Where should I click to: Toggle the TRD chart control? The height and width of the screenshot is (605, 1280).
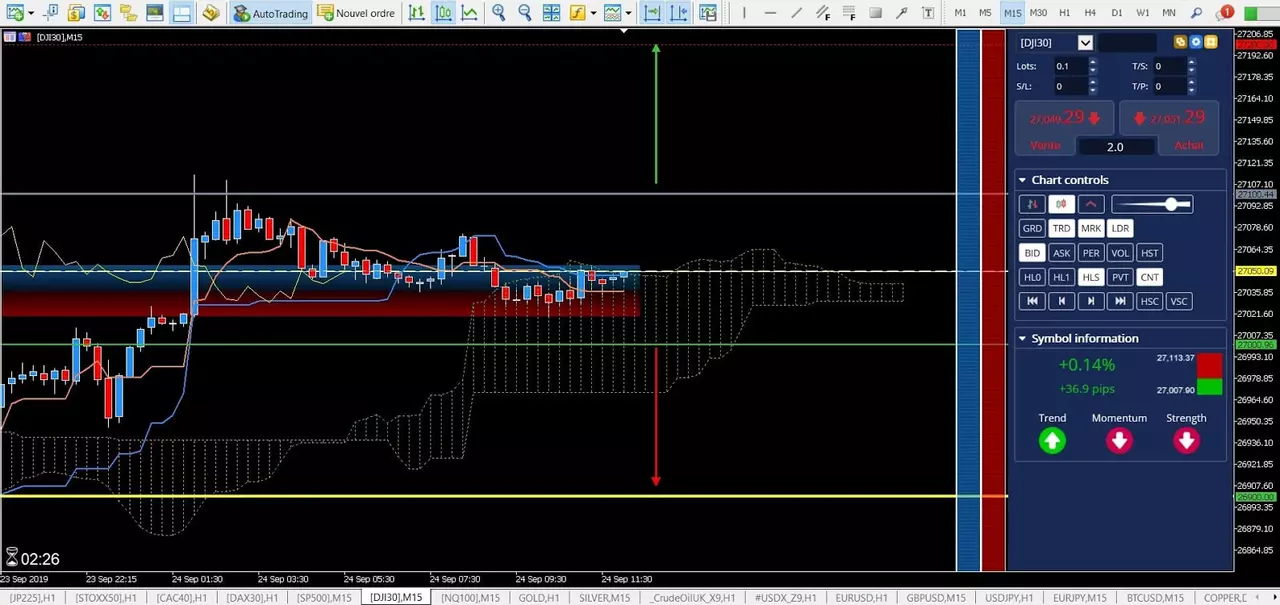(1061, 228)
